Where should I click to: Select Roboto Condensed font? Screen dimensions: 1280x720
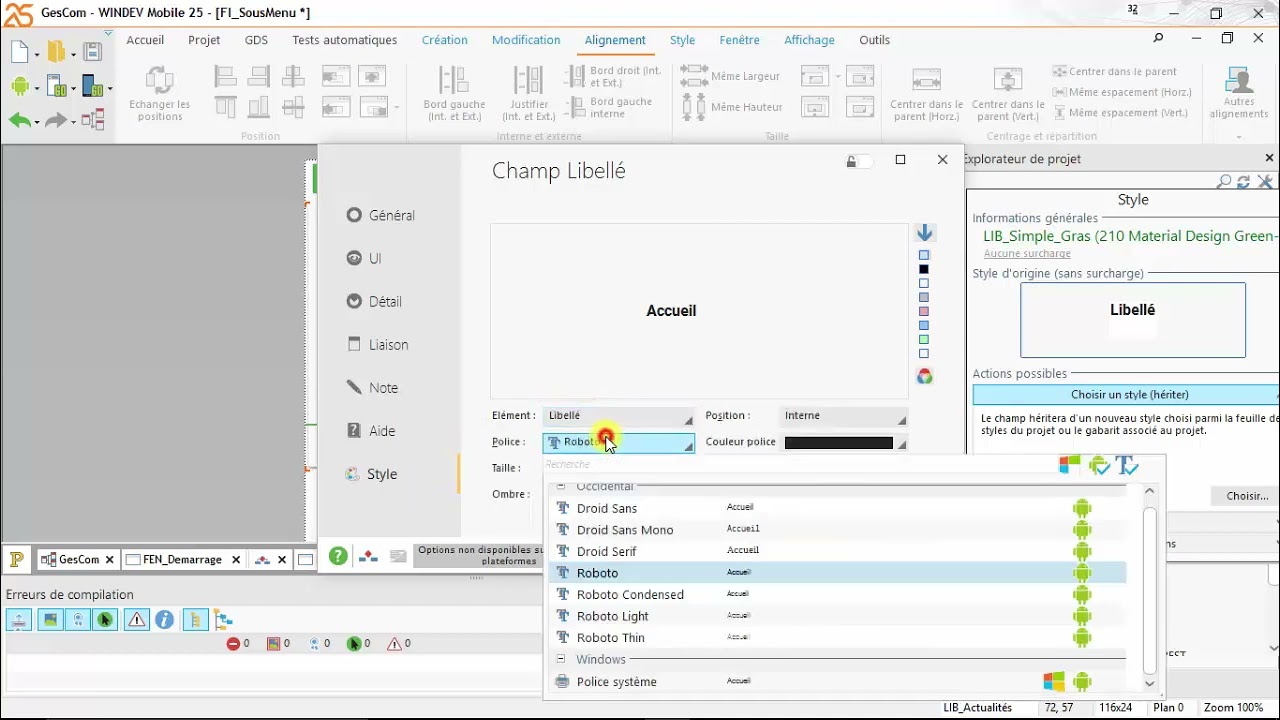[x=837, y=594]
